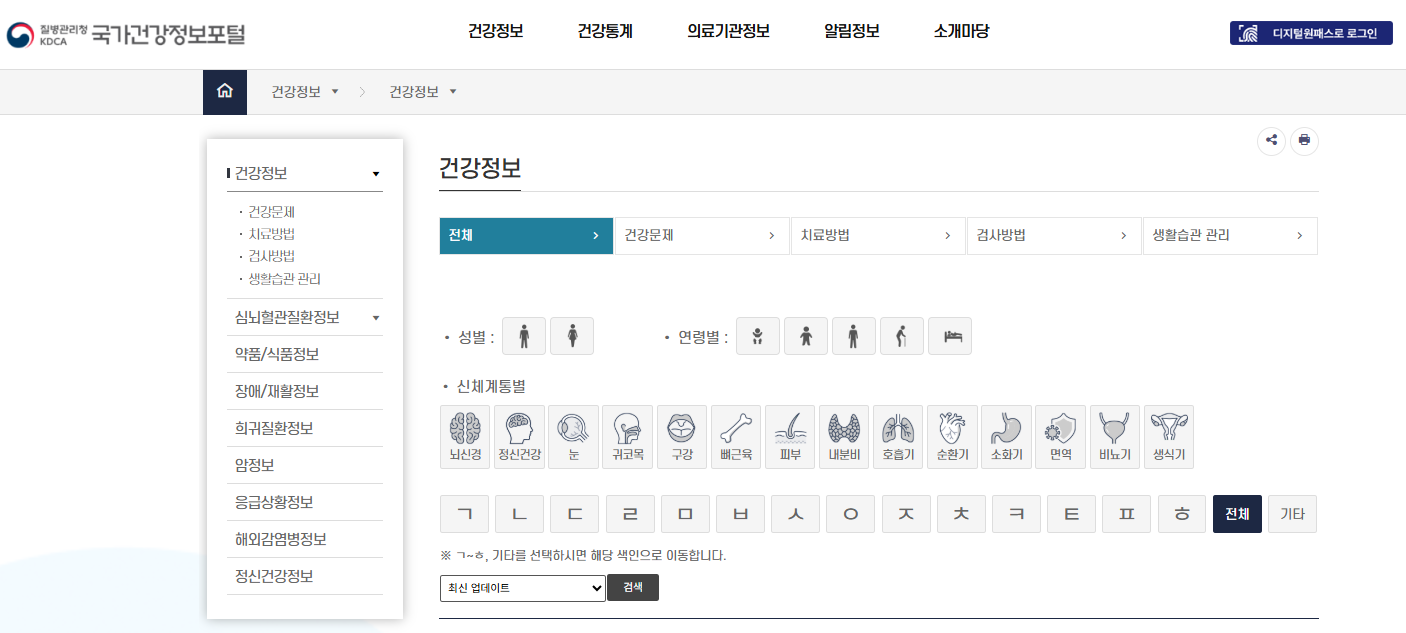This screenshot has width=1406, height=633.
Task: Open the 최신 업데이트 sort dropdown
Action: 520,588
